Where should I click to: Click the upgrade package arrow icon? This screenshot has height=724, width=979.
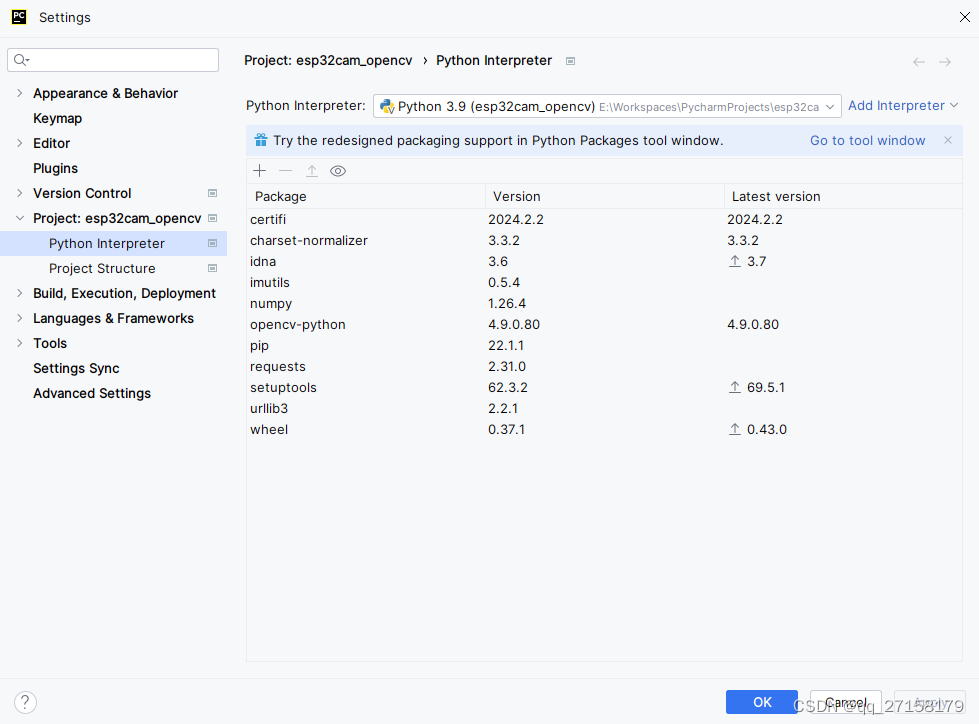pyautogui.click(x=312, y=171)
